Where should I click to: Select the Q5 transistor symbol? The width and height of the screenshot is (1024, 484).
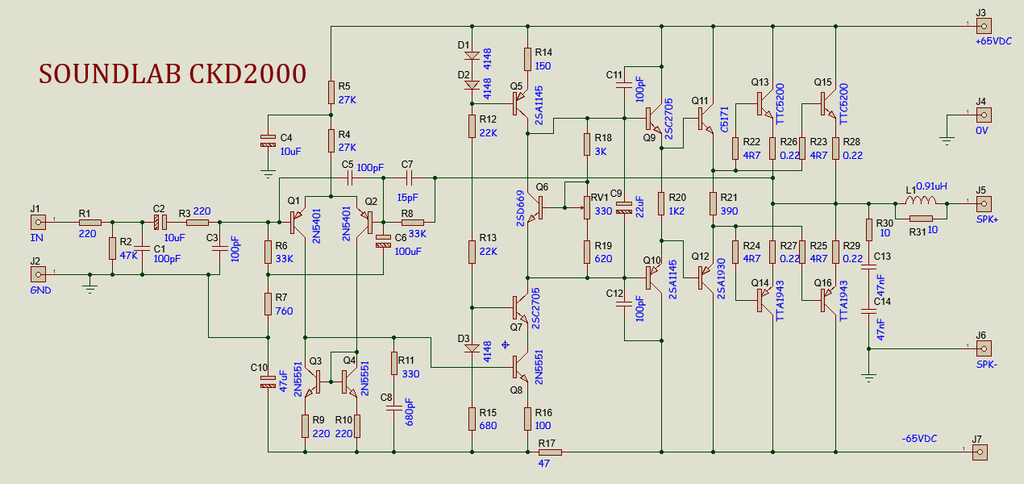pos(520,105)
